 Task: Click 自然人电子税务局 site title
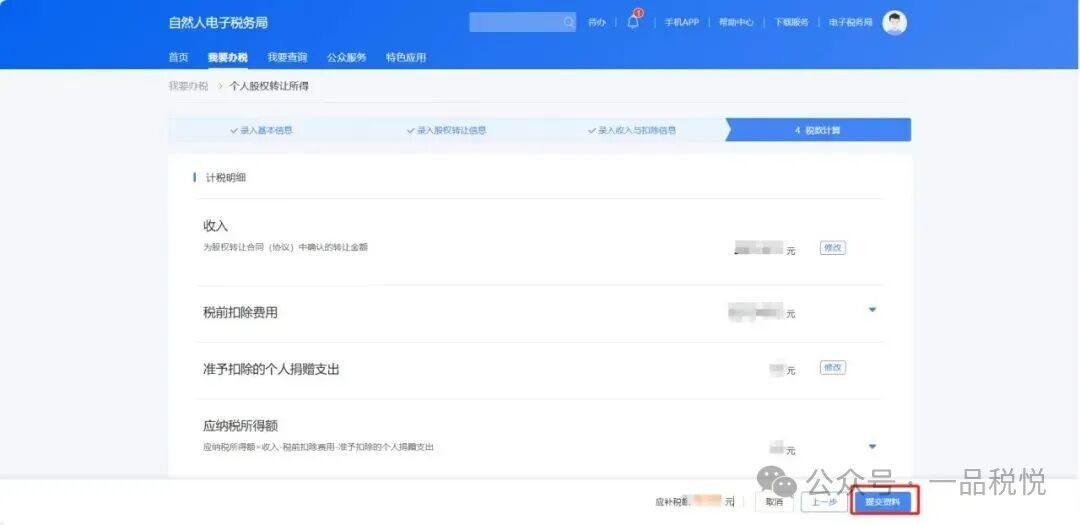218,23
